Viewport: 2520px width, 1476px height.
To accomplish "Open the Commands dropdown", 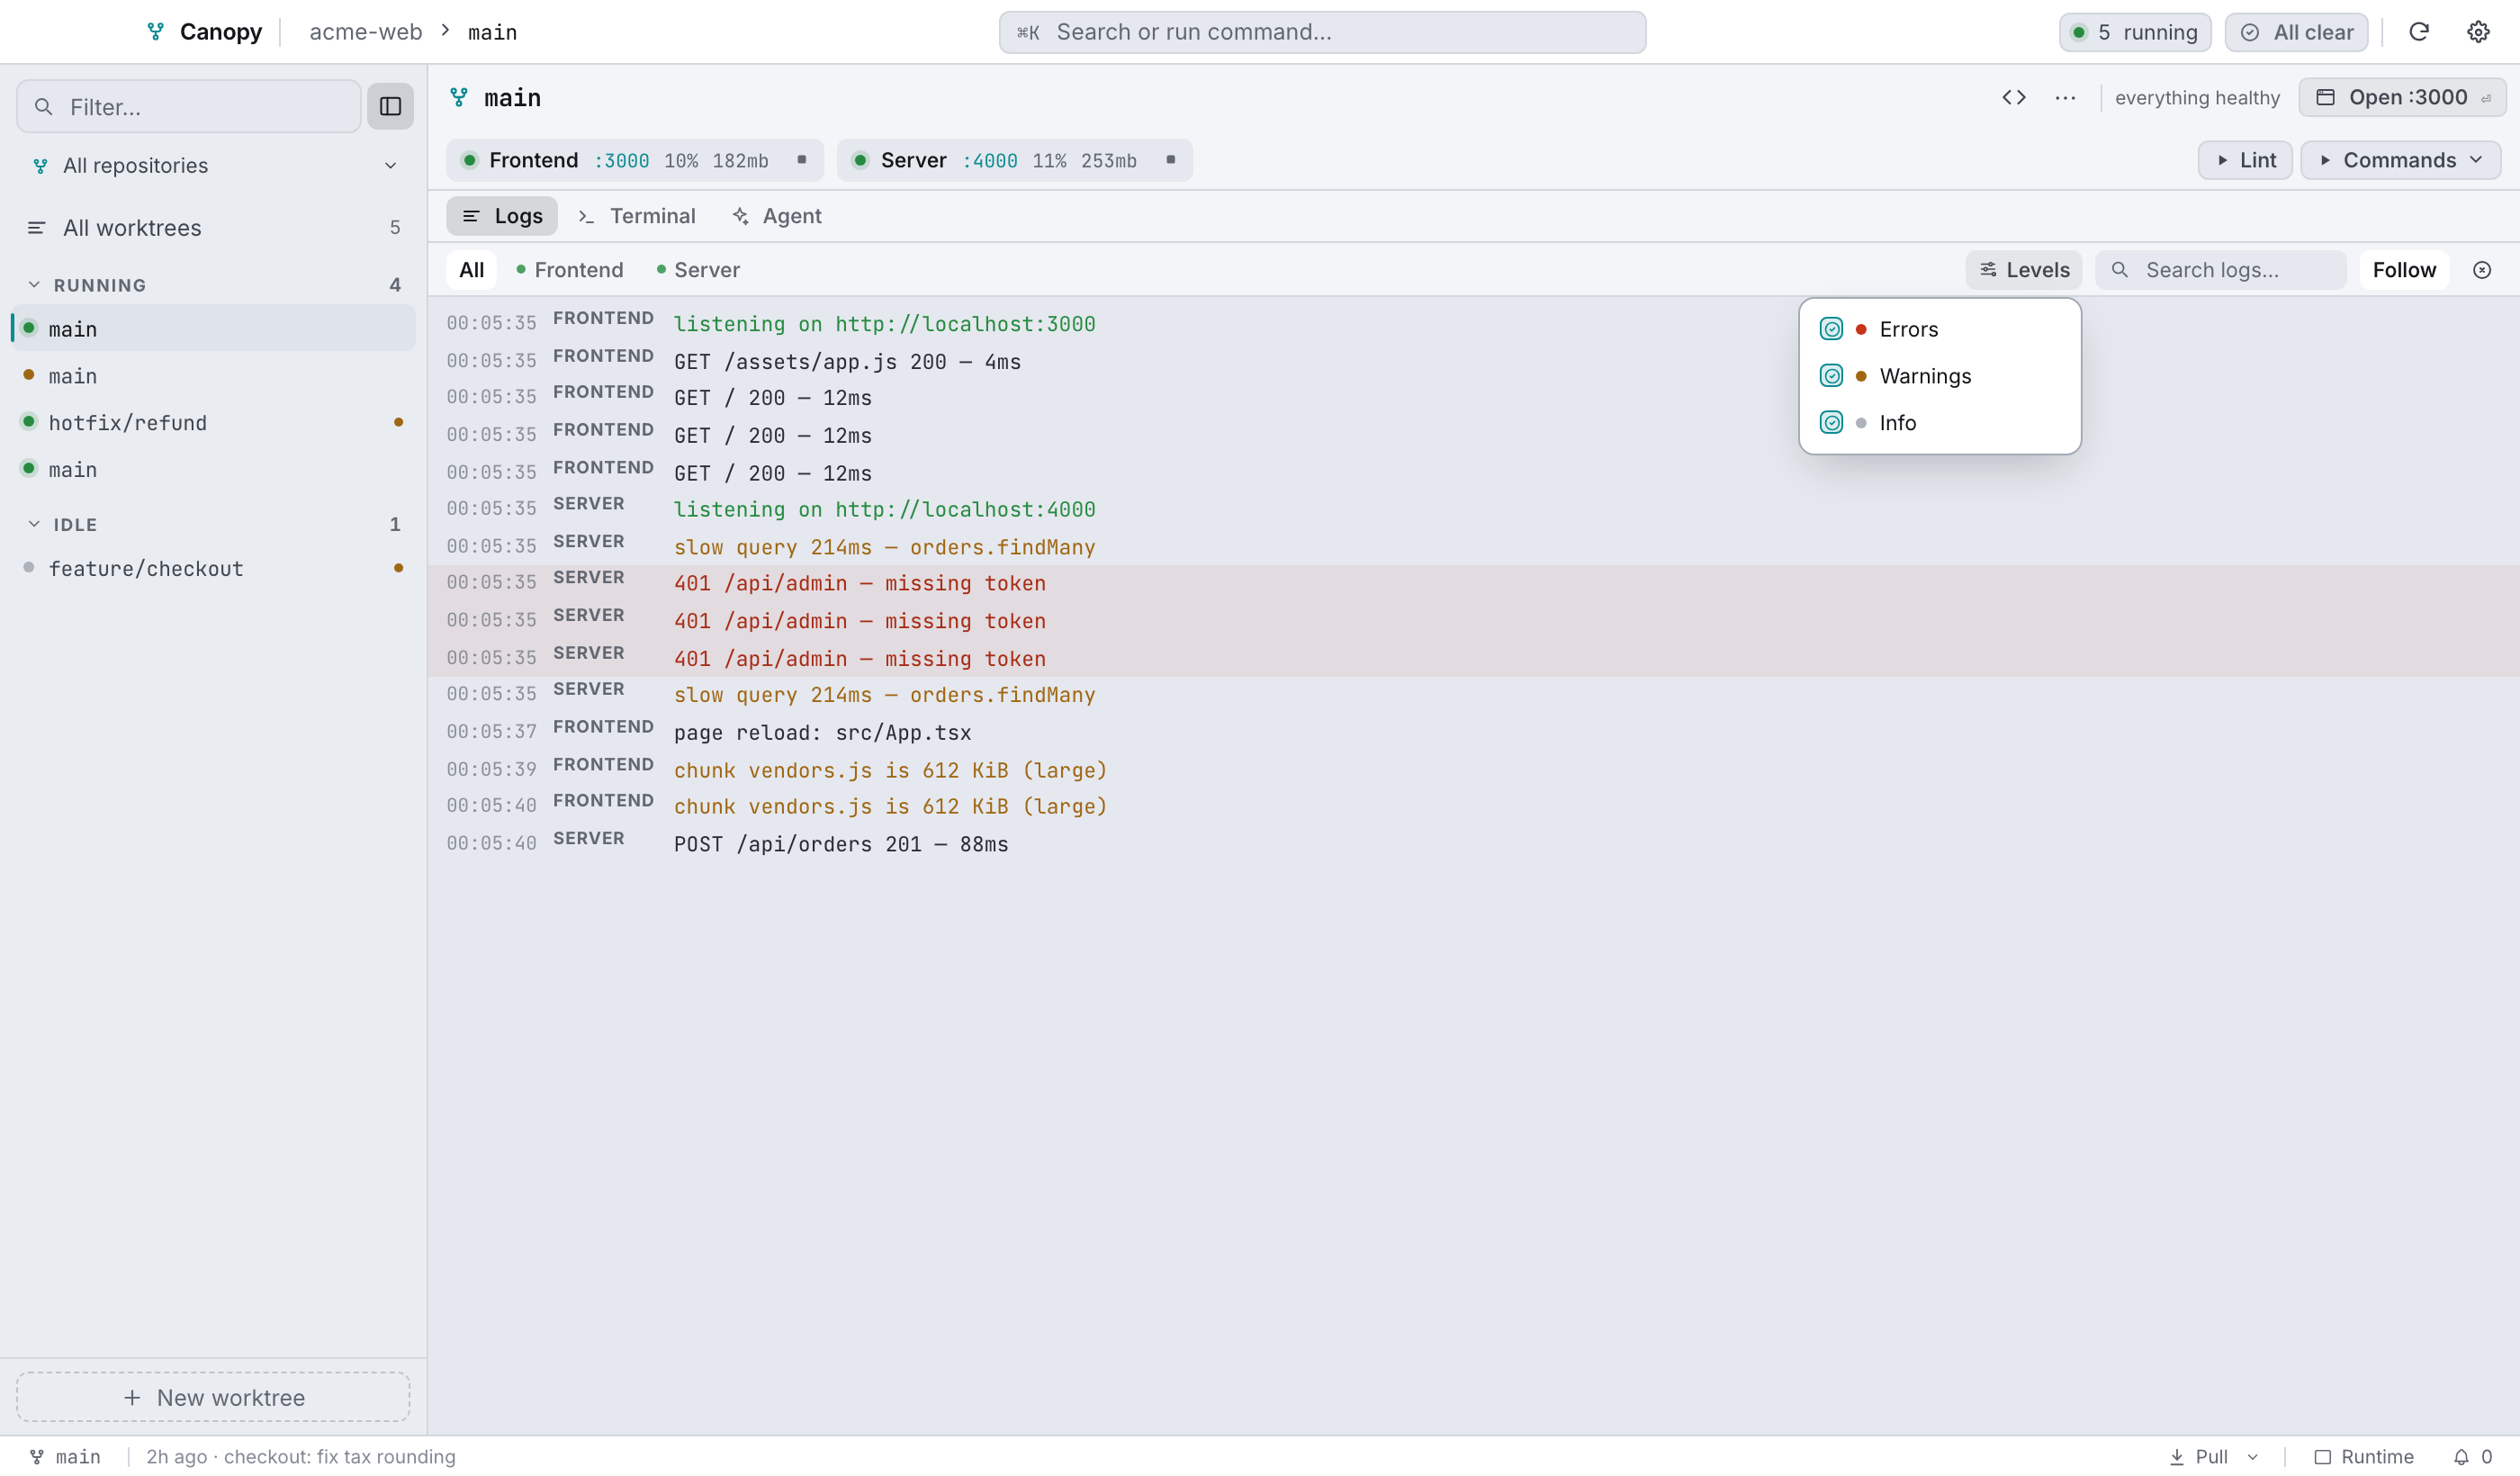I will pyautogui.click(x=2400, y=160).
